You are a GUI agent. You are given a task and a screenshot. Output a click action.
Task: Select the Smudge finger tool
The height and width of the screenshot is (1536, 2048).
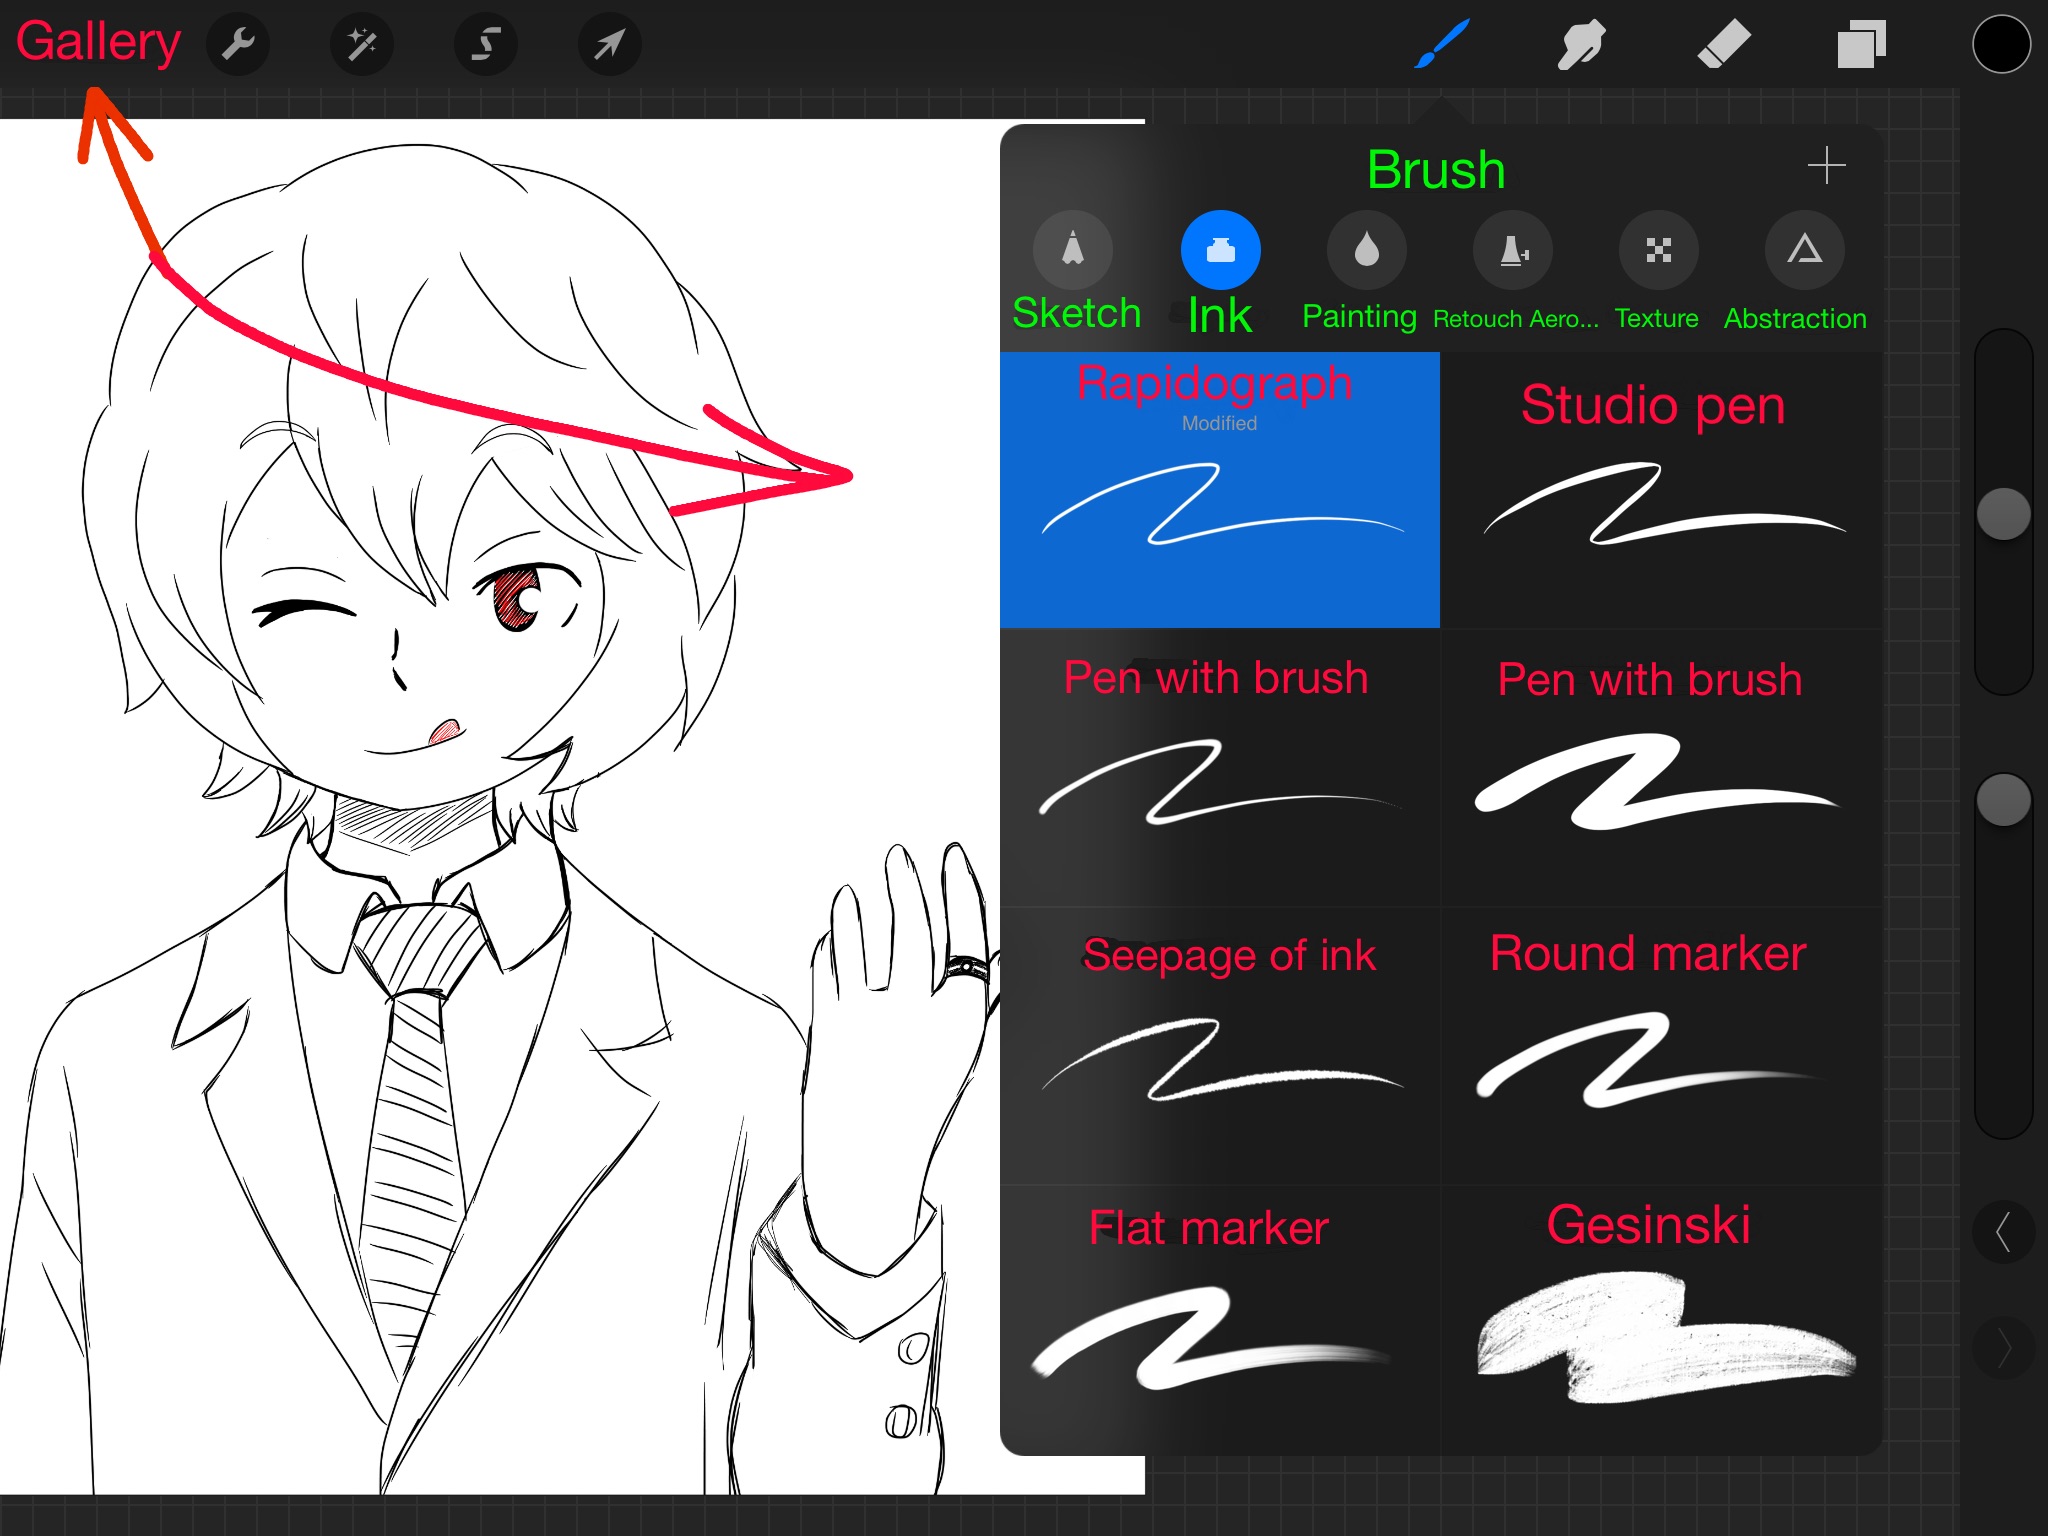coord(1581,44)
